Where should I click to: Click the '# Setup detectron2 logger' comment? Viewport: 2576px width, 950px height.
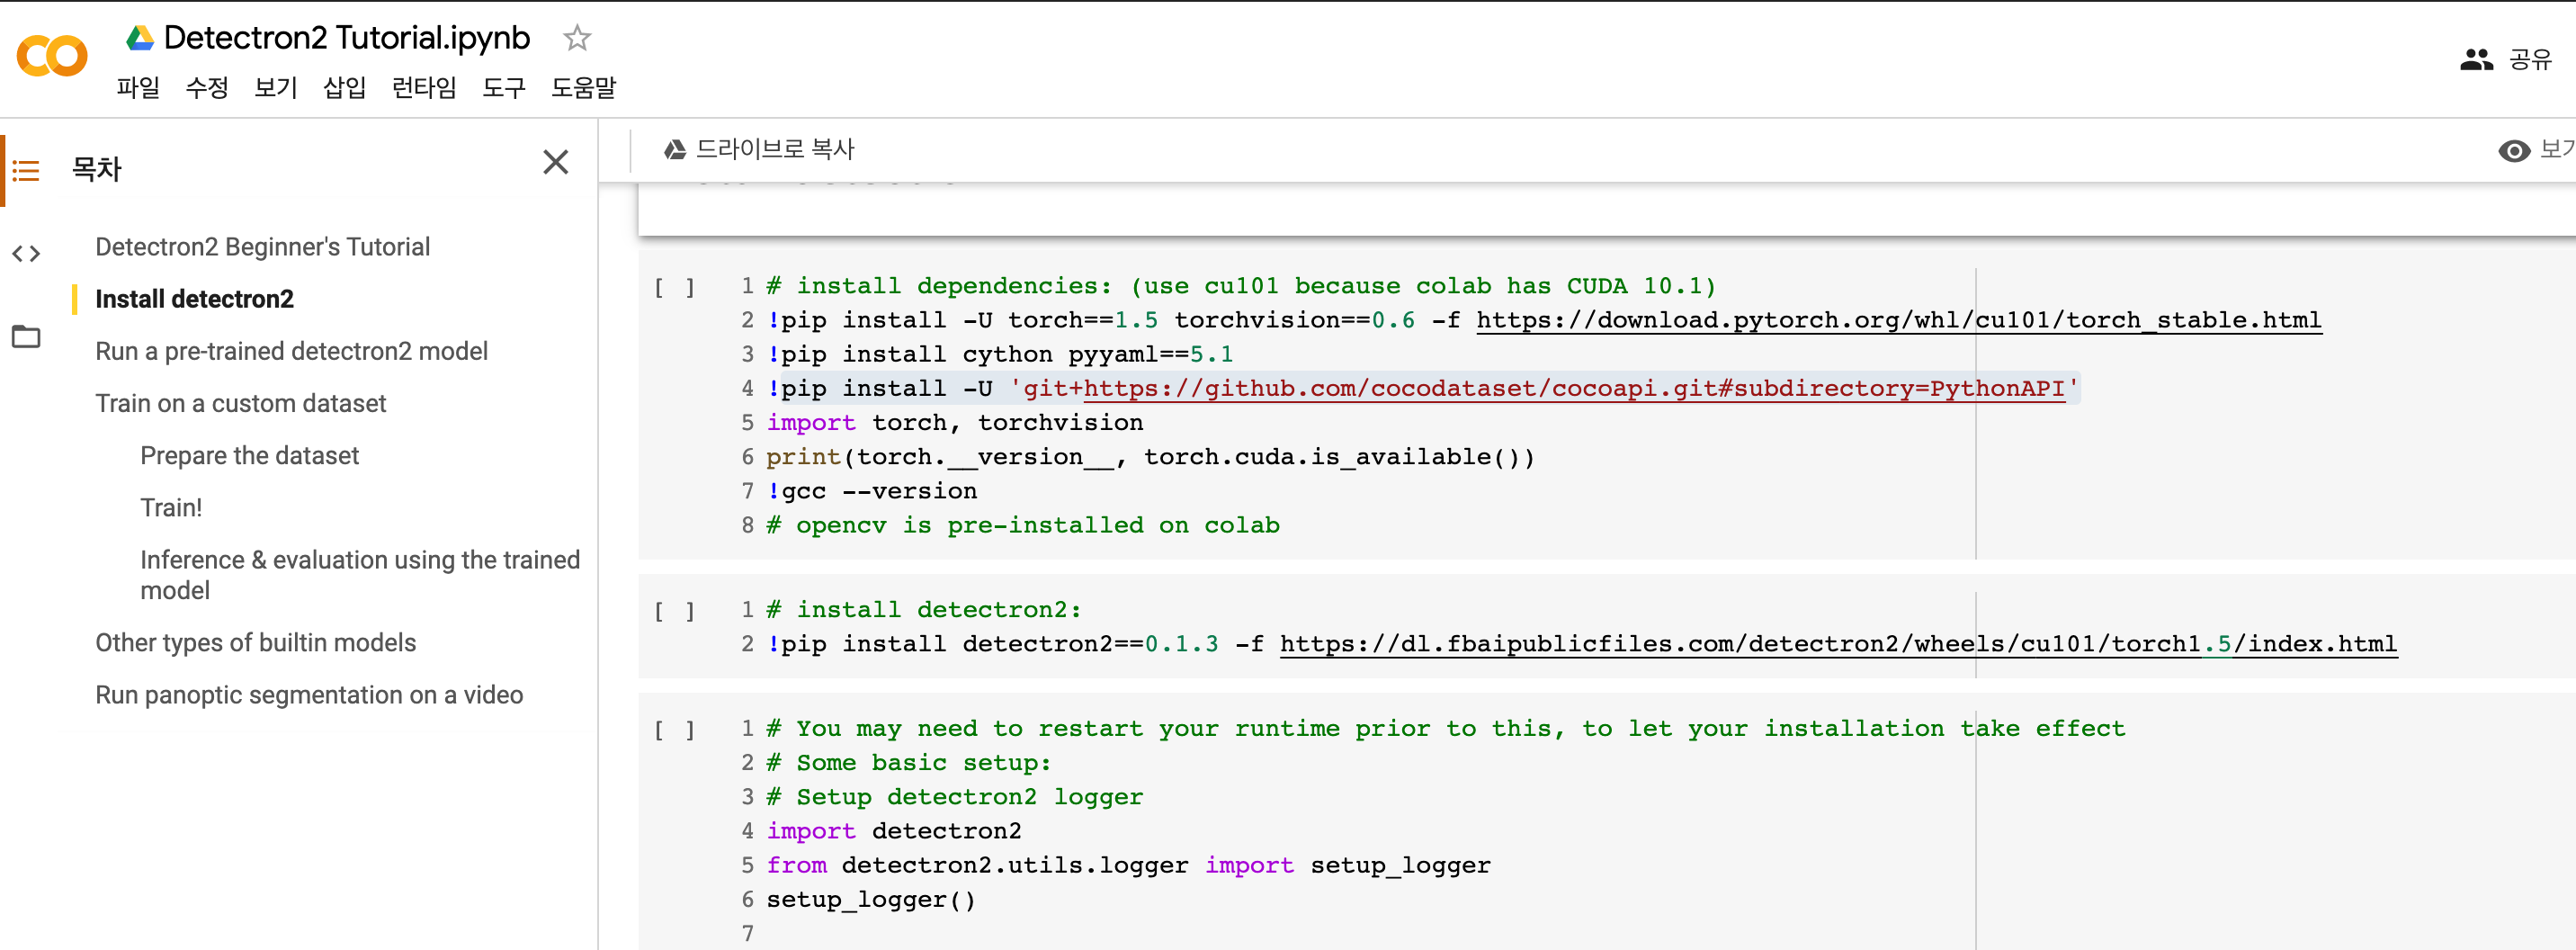point(954,797)
